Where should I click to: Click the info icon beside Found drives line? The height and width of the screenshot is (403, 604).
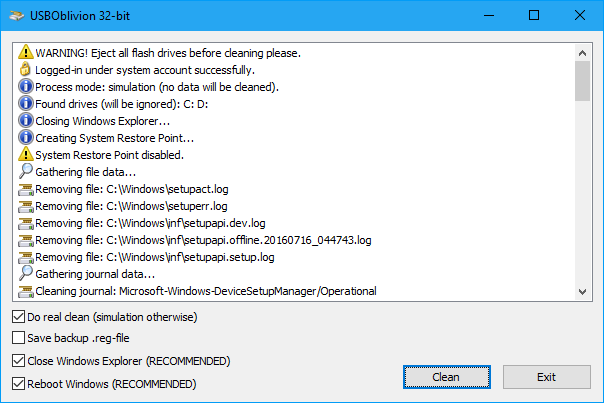(x=26, y=104)
